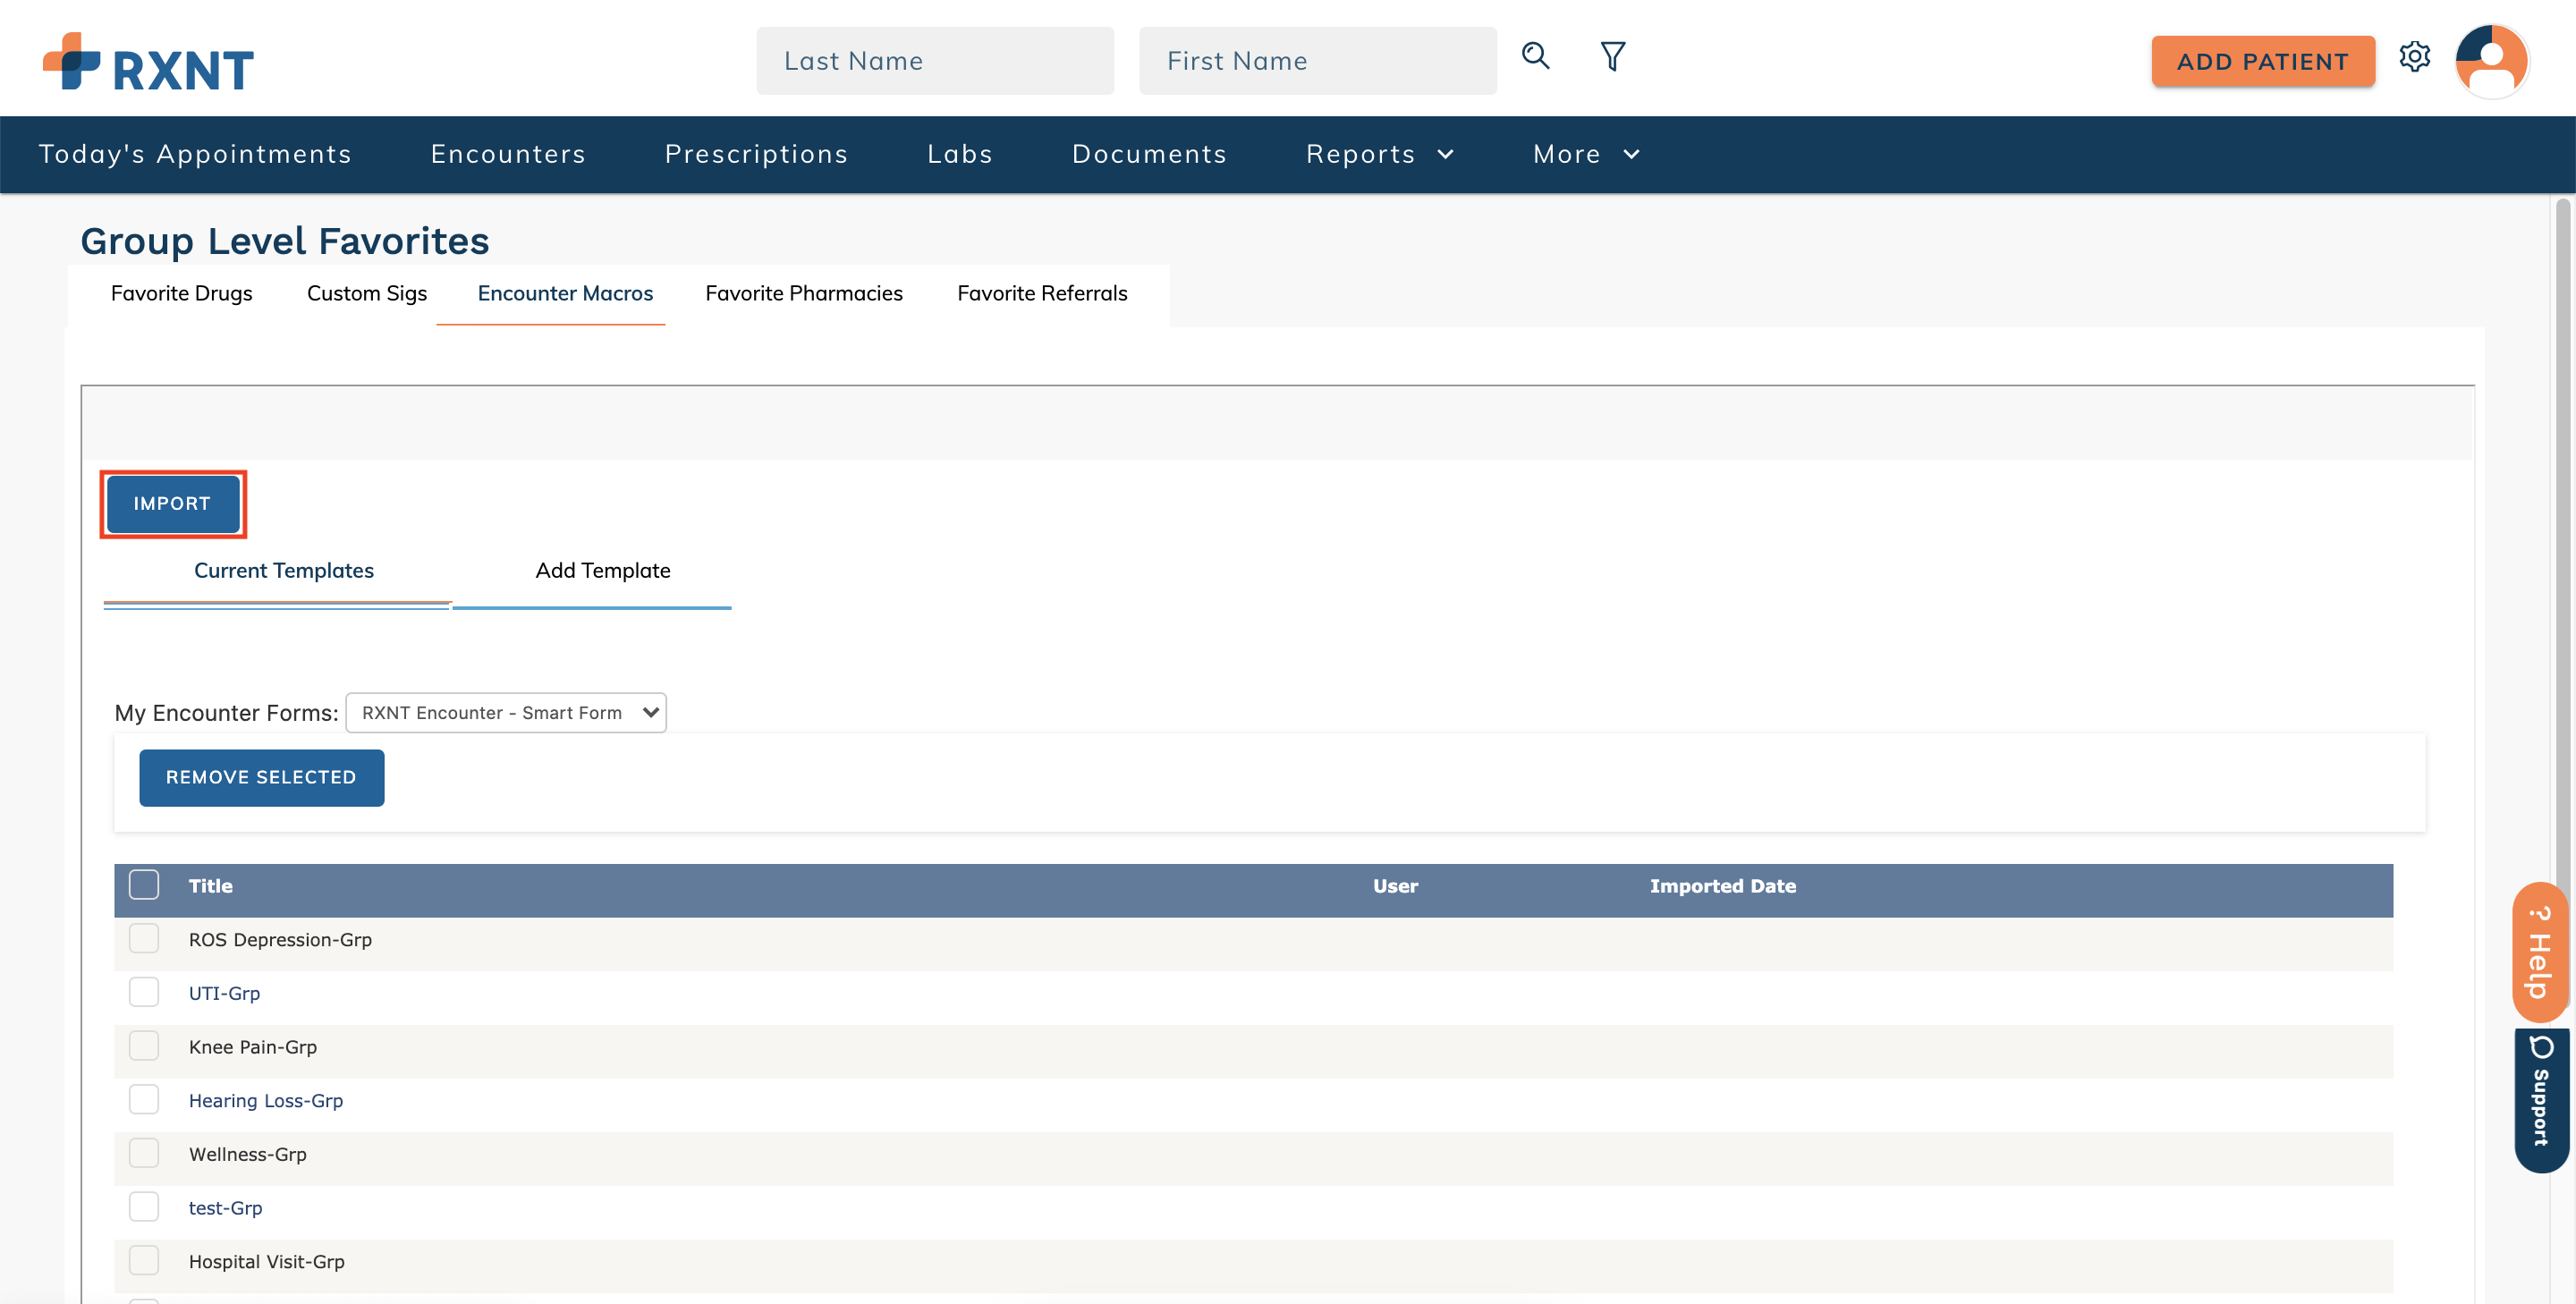Select the Hearing Loss-Grp checkbox
This screenshot has width=2576, height=1304.
point(144,1099)
